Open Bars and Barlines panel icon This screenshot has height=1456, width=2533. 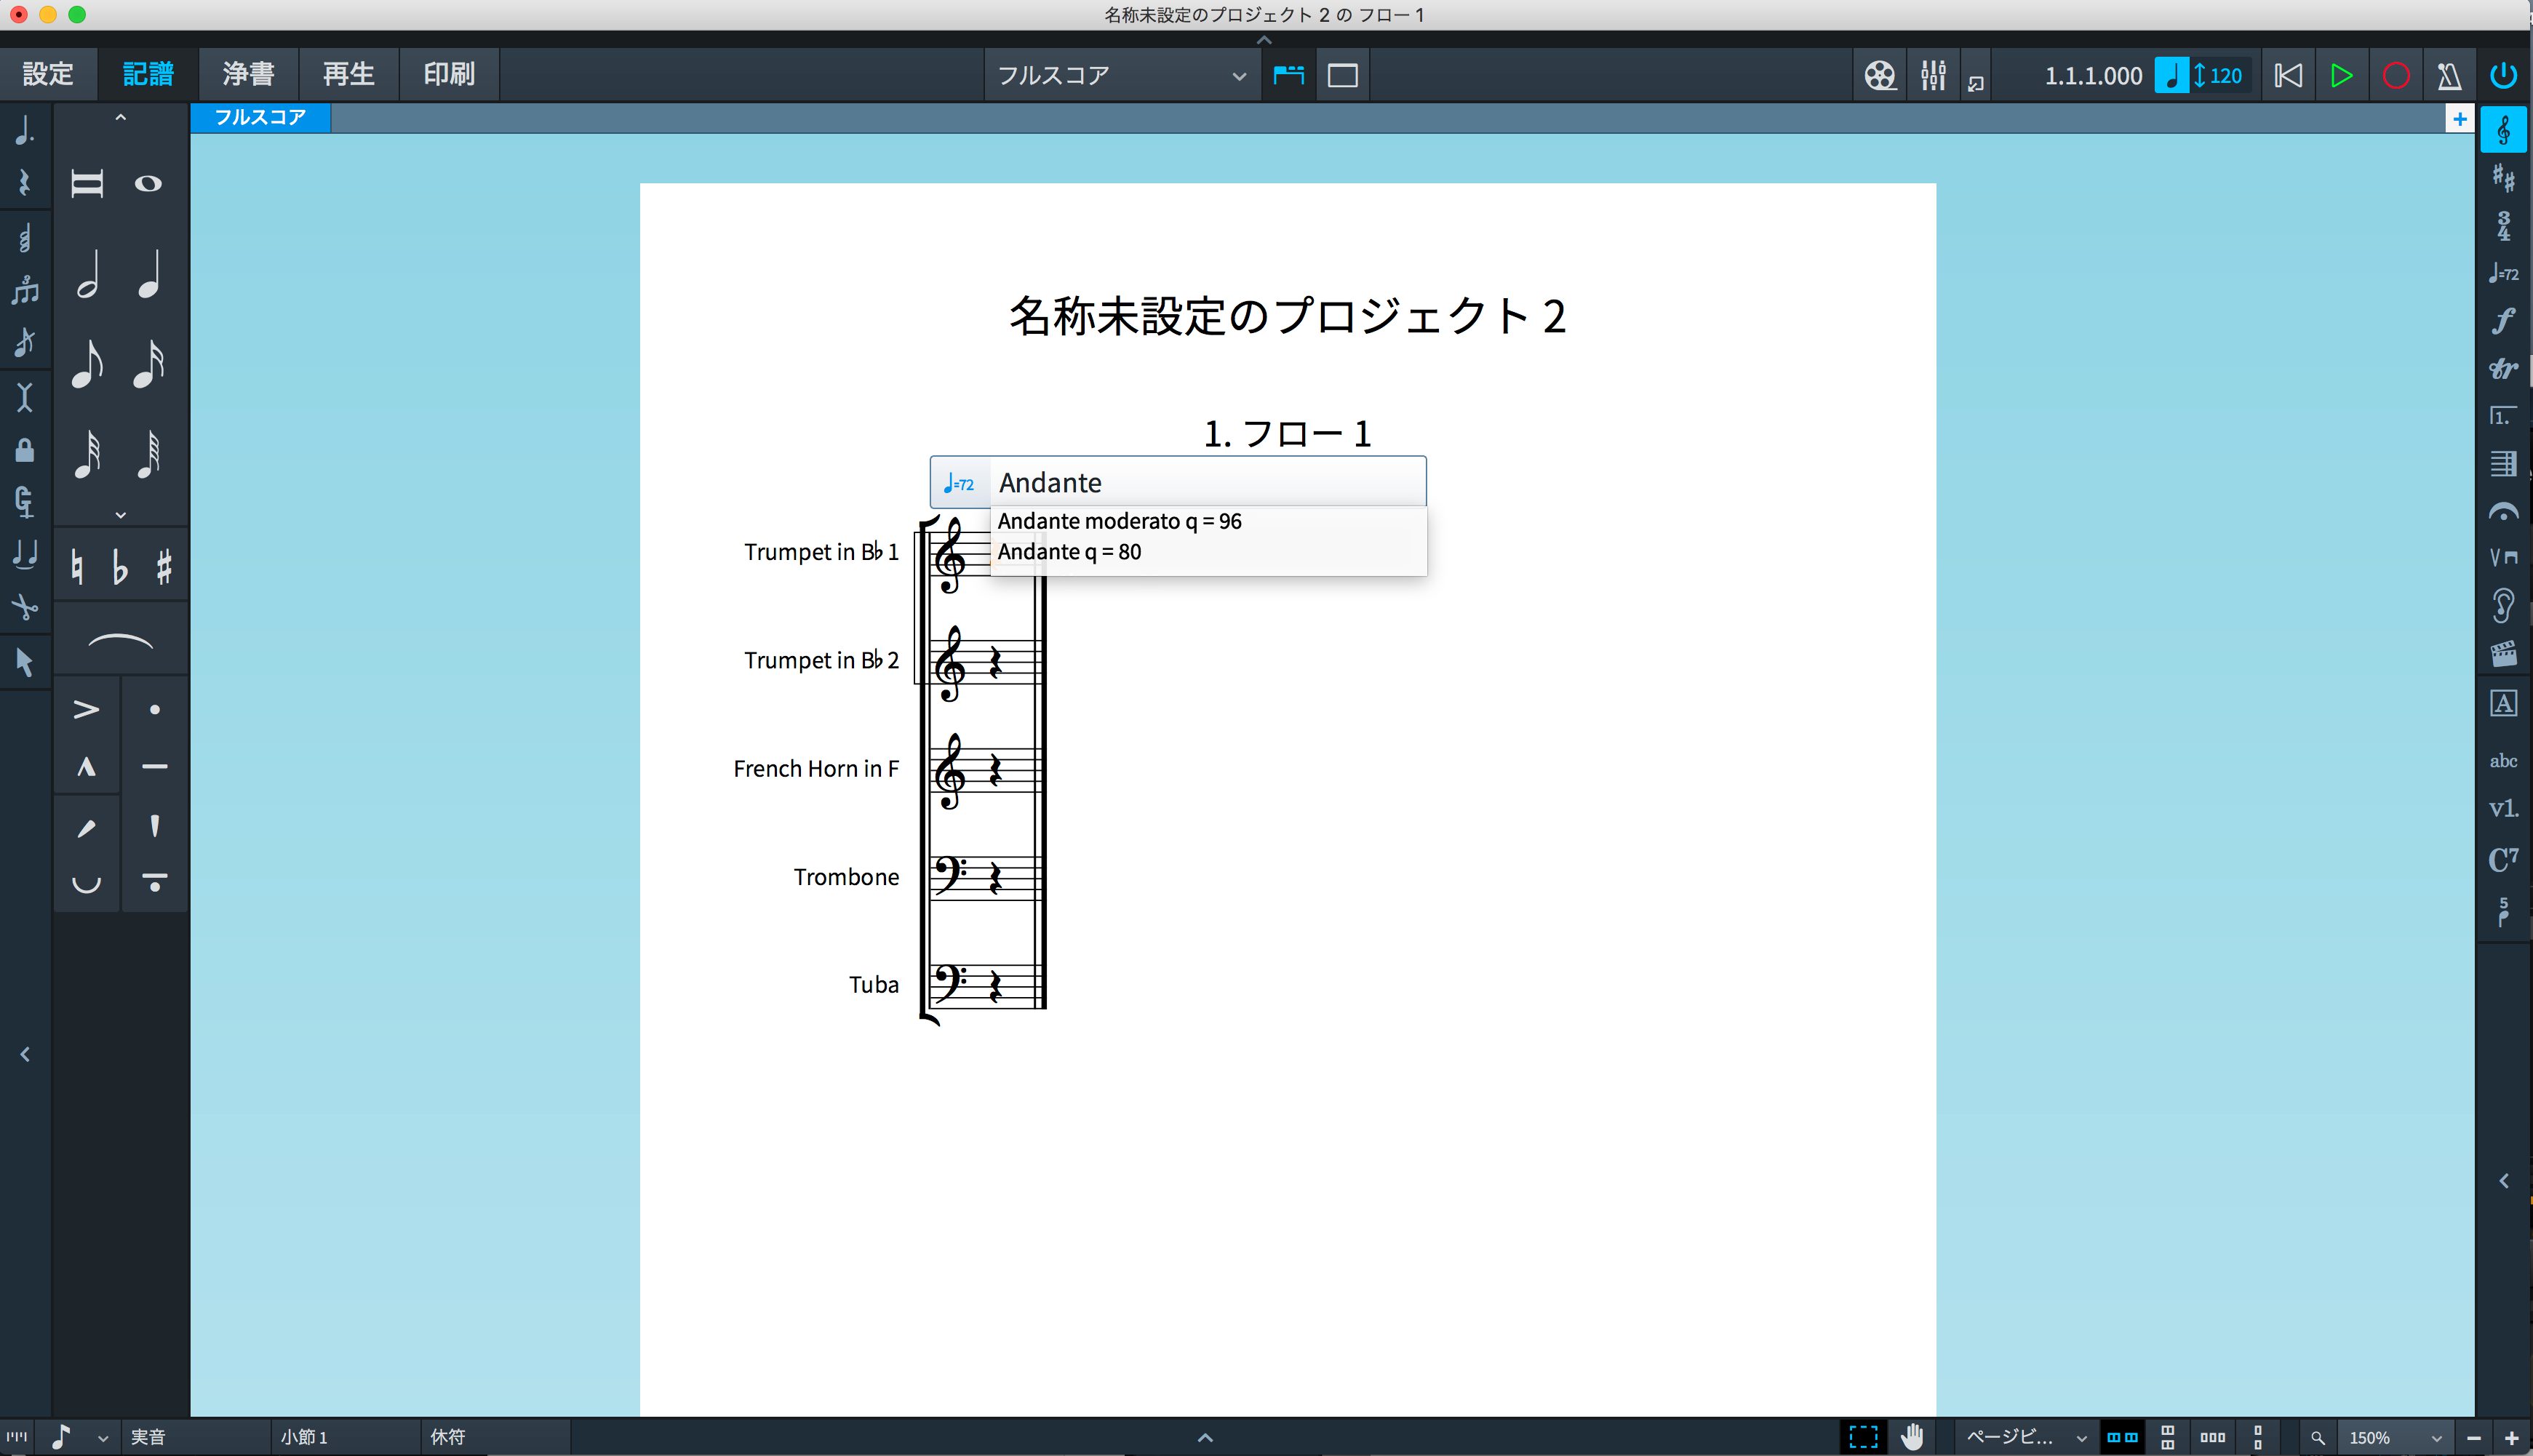(2503, 464)
